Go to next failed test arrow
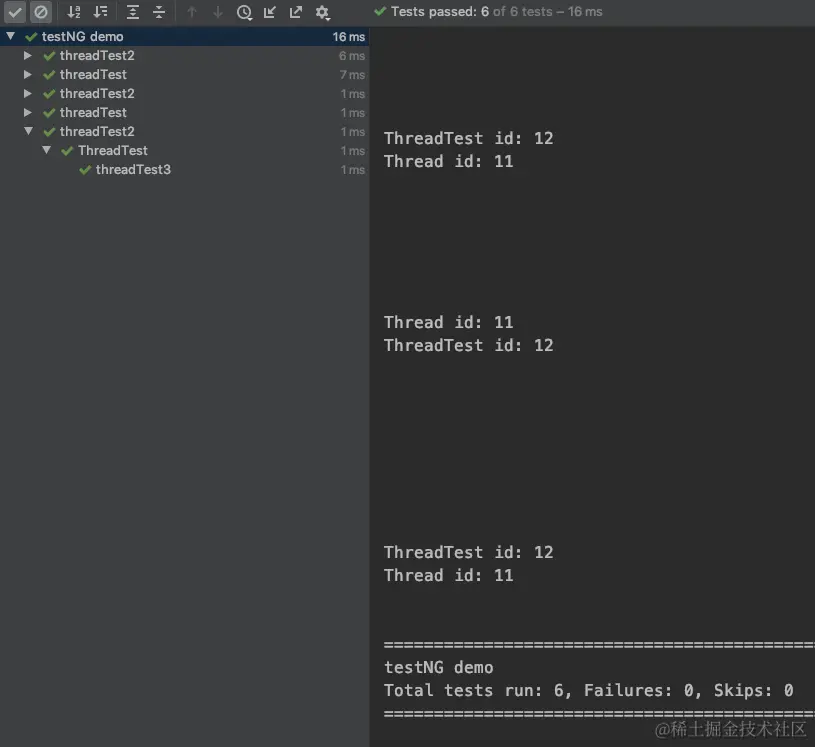The width and height of the screenshot is (815, 747). pyautogui.click(x=218, y=12)
